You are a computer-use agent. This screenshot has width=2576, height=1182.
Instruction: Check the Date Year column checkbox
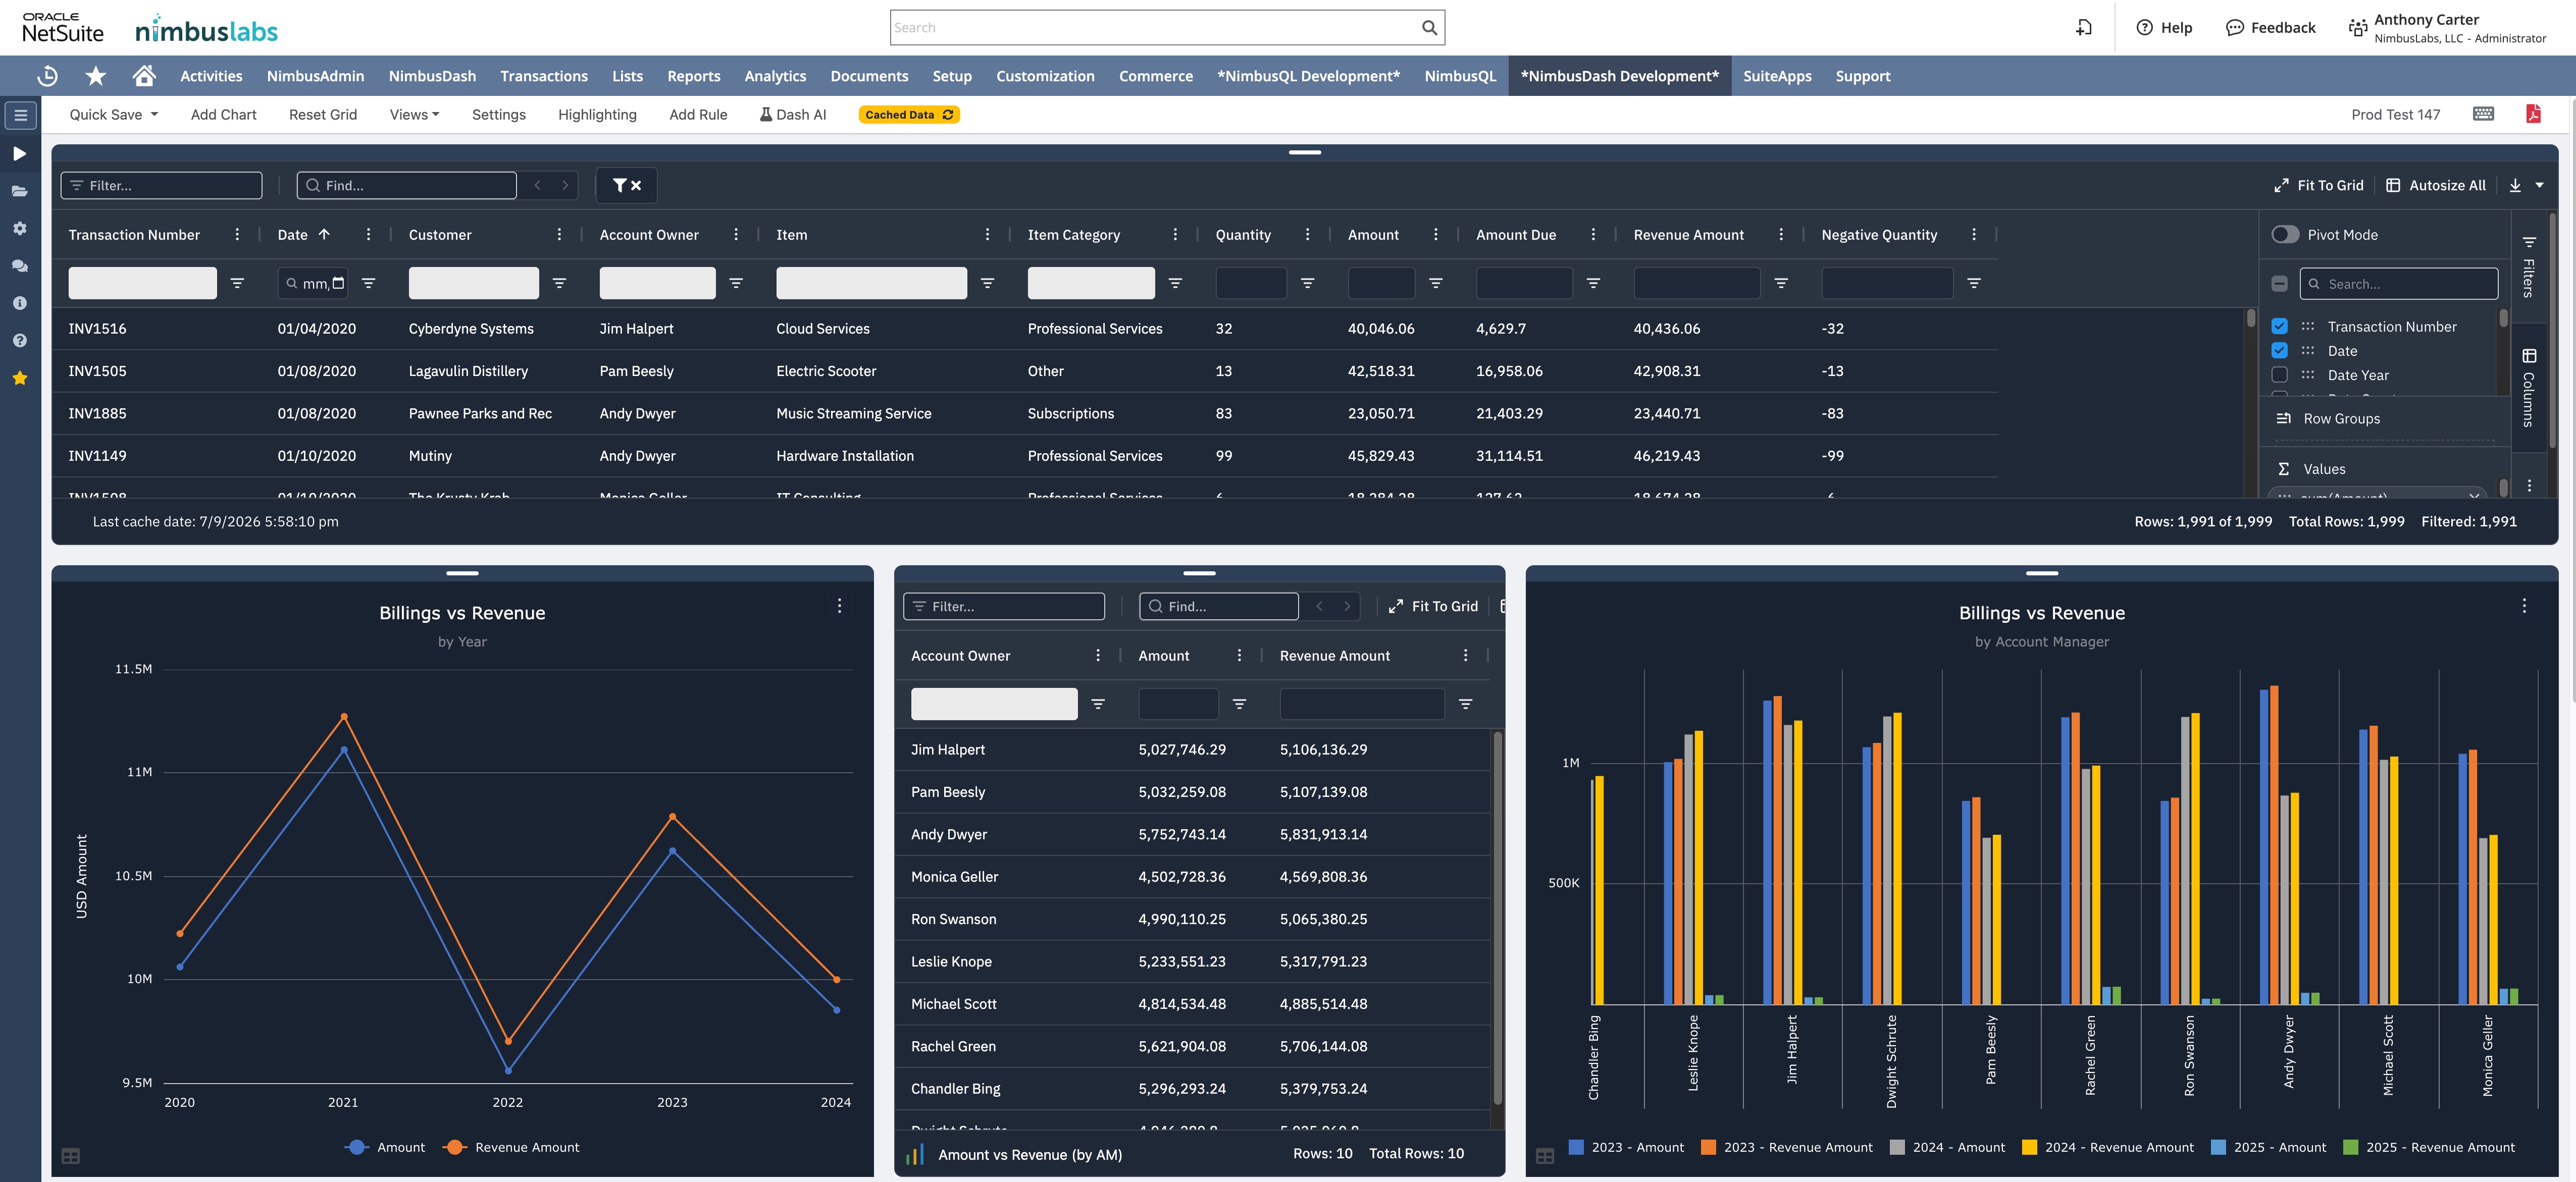point(2279,375)
